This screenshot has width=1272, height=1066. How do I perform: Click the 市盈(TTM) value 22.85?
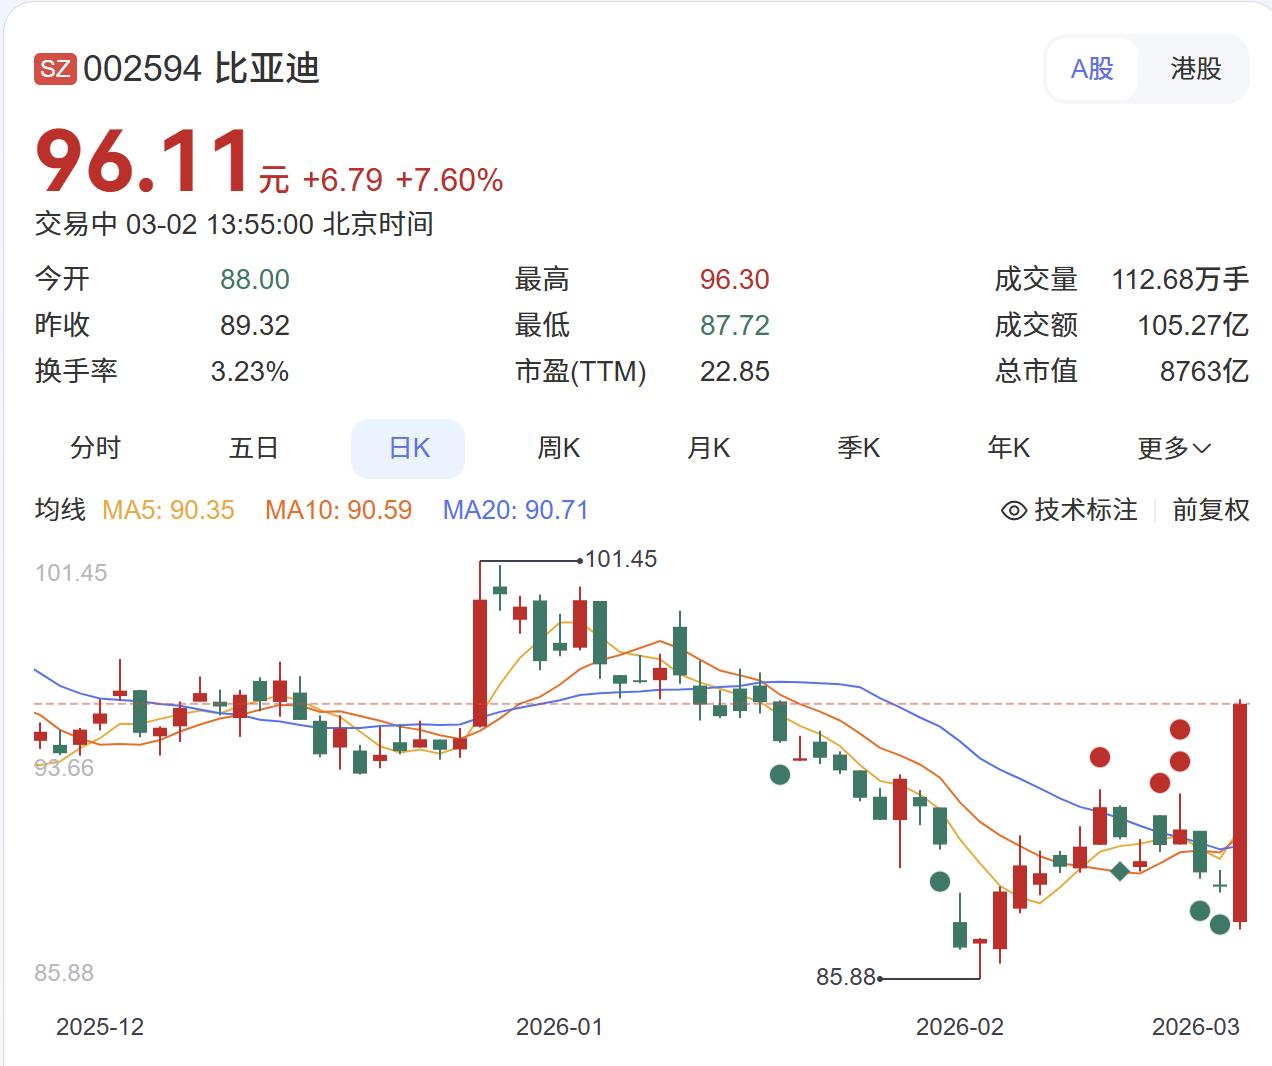pyautogui.click(x=735, y=372)
